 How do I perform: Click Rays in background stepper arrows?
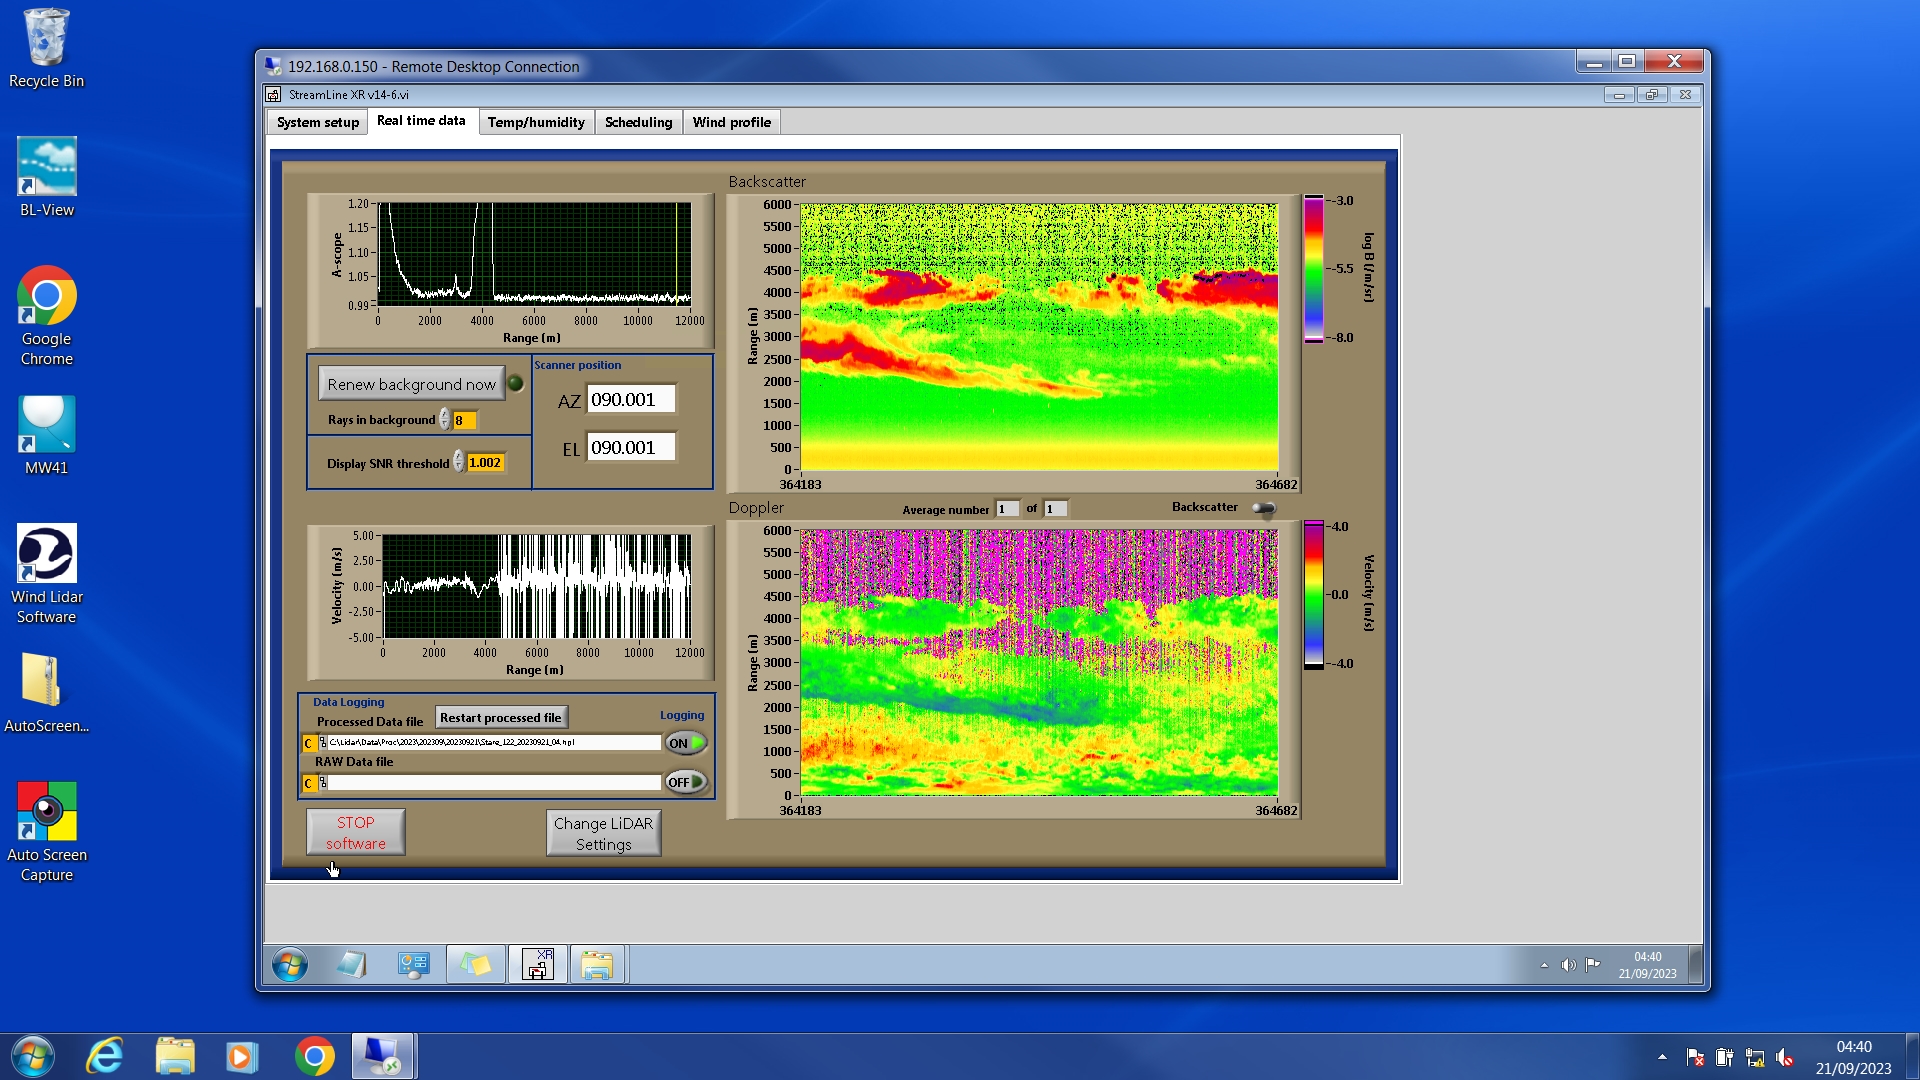(445, 420)
